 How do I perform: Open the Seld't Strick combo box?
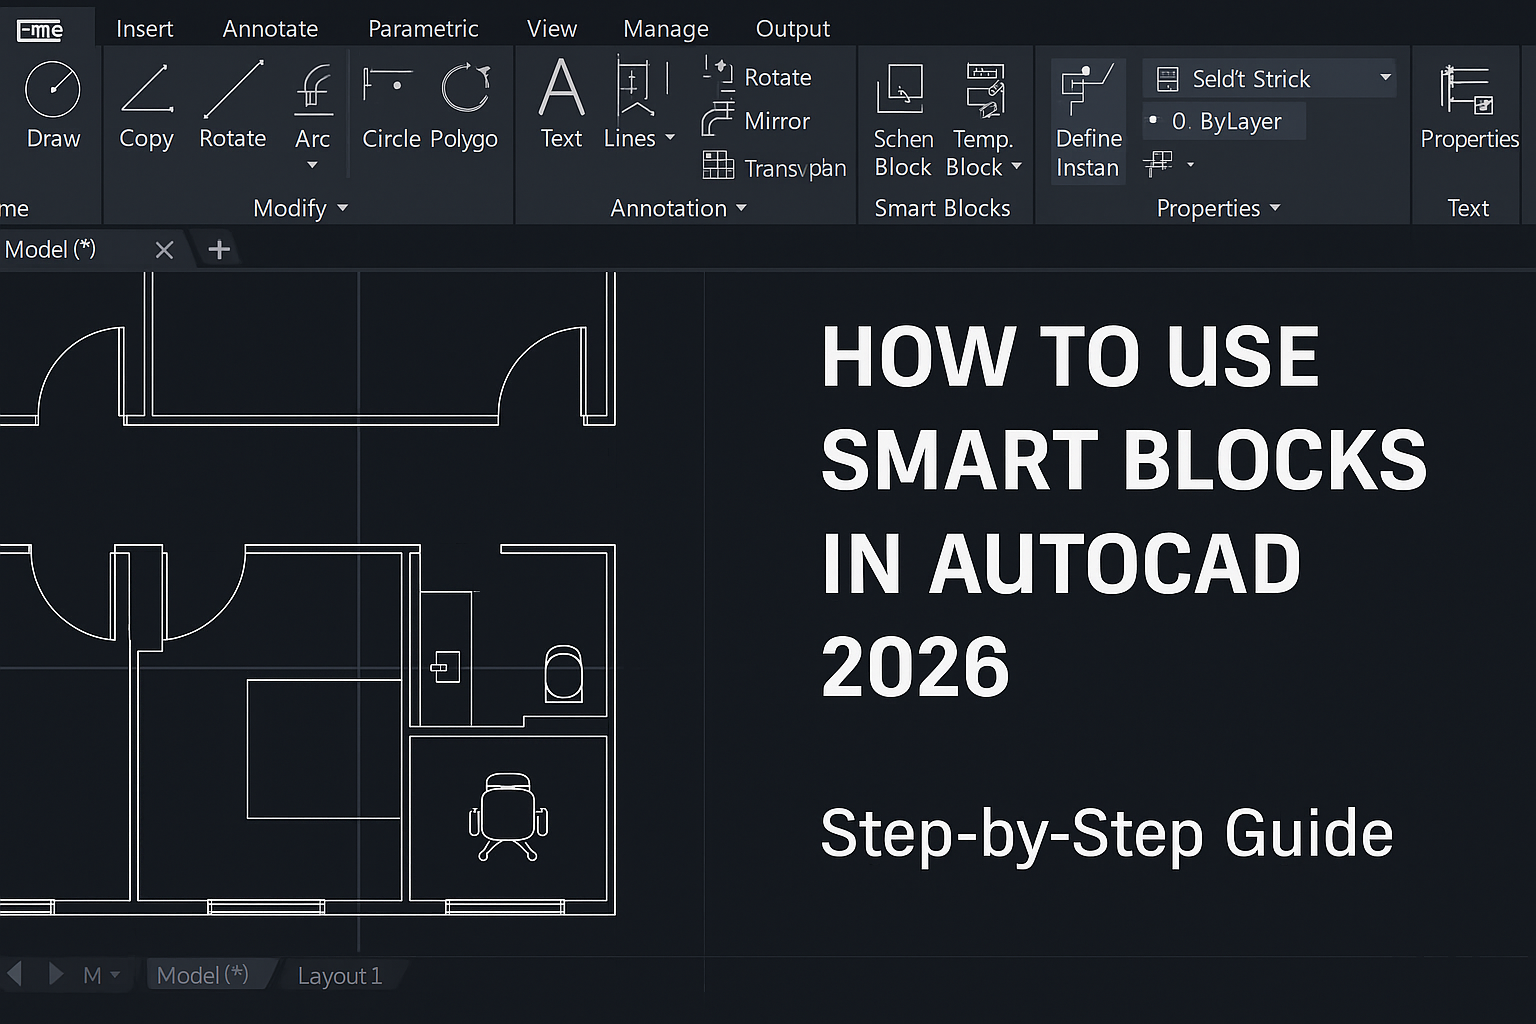[x=1270, y=78]
